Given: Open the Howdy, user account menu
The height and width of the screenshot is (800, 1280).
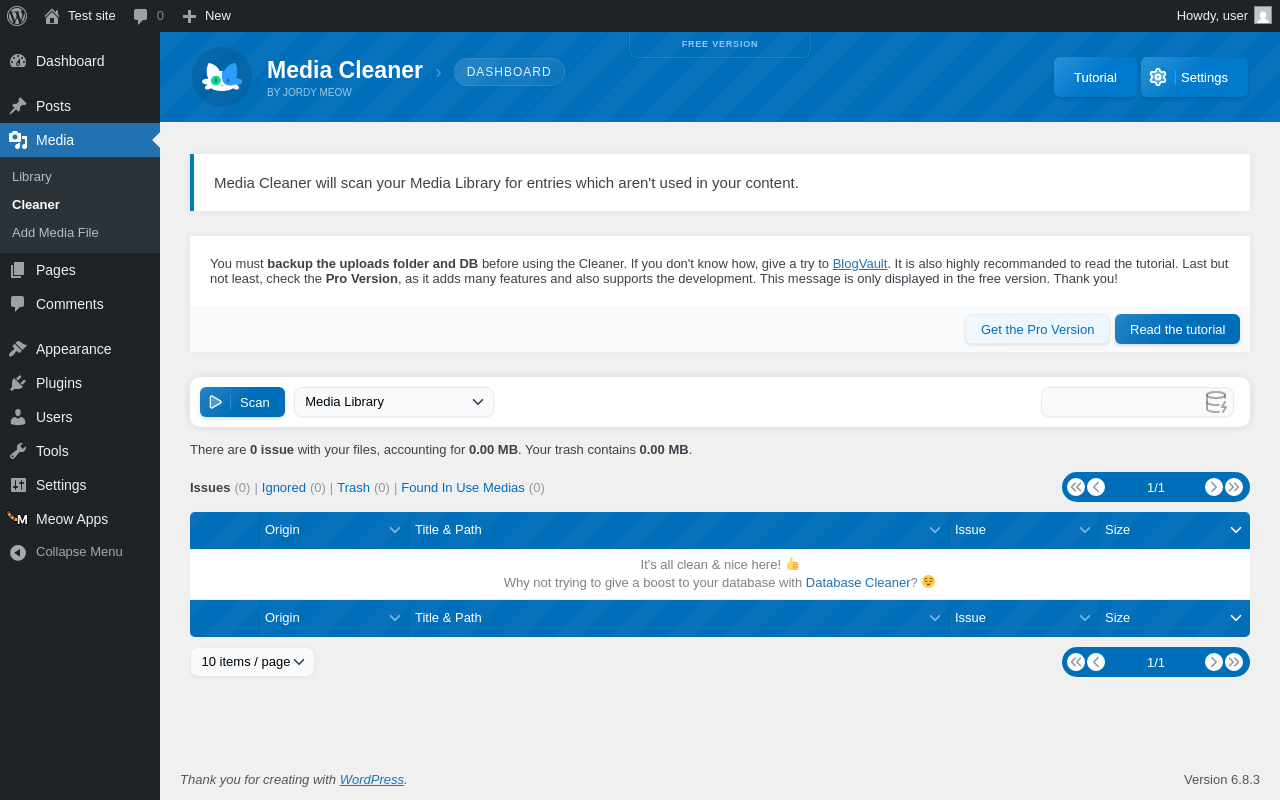Looking at the screenshot, I should [x=1224, y=16].
